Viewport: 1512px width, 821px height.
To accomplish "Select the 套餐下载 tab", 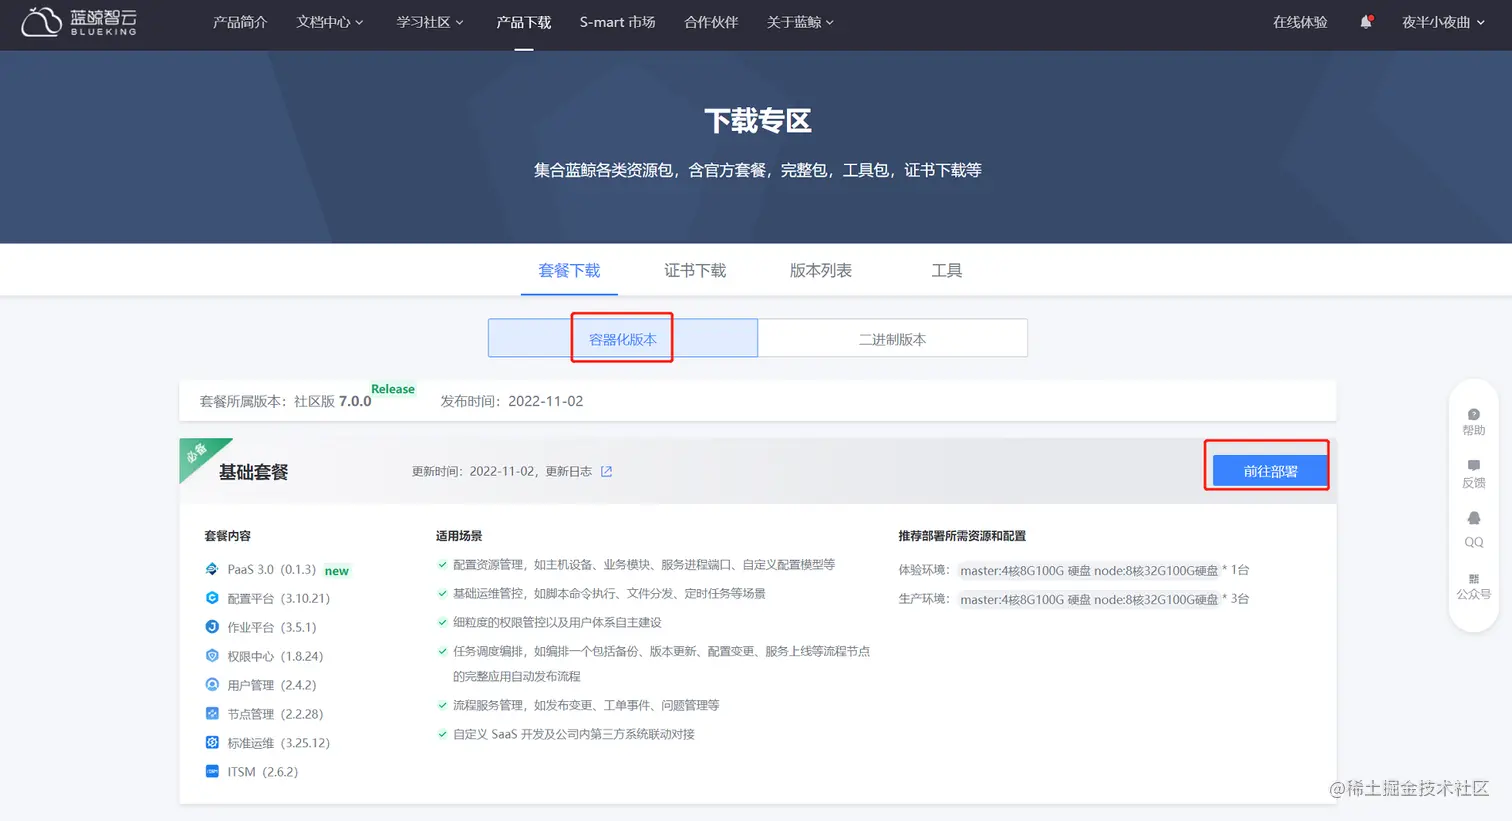I will pyautogui.click(x=569, y=271).
